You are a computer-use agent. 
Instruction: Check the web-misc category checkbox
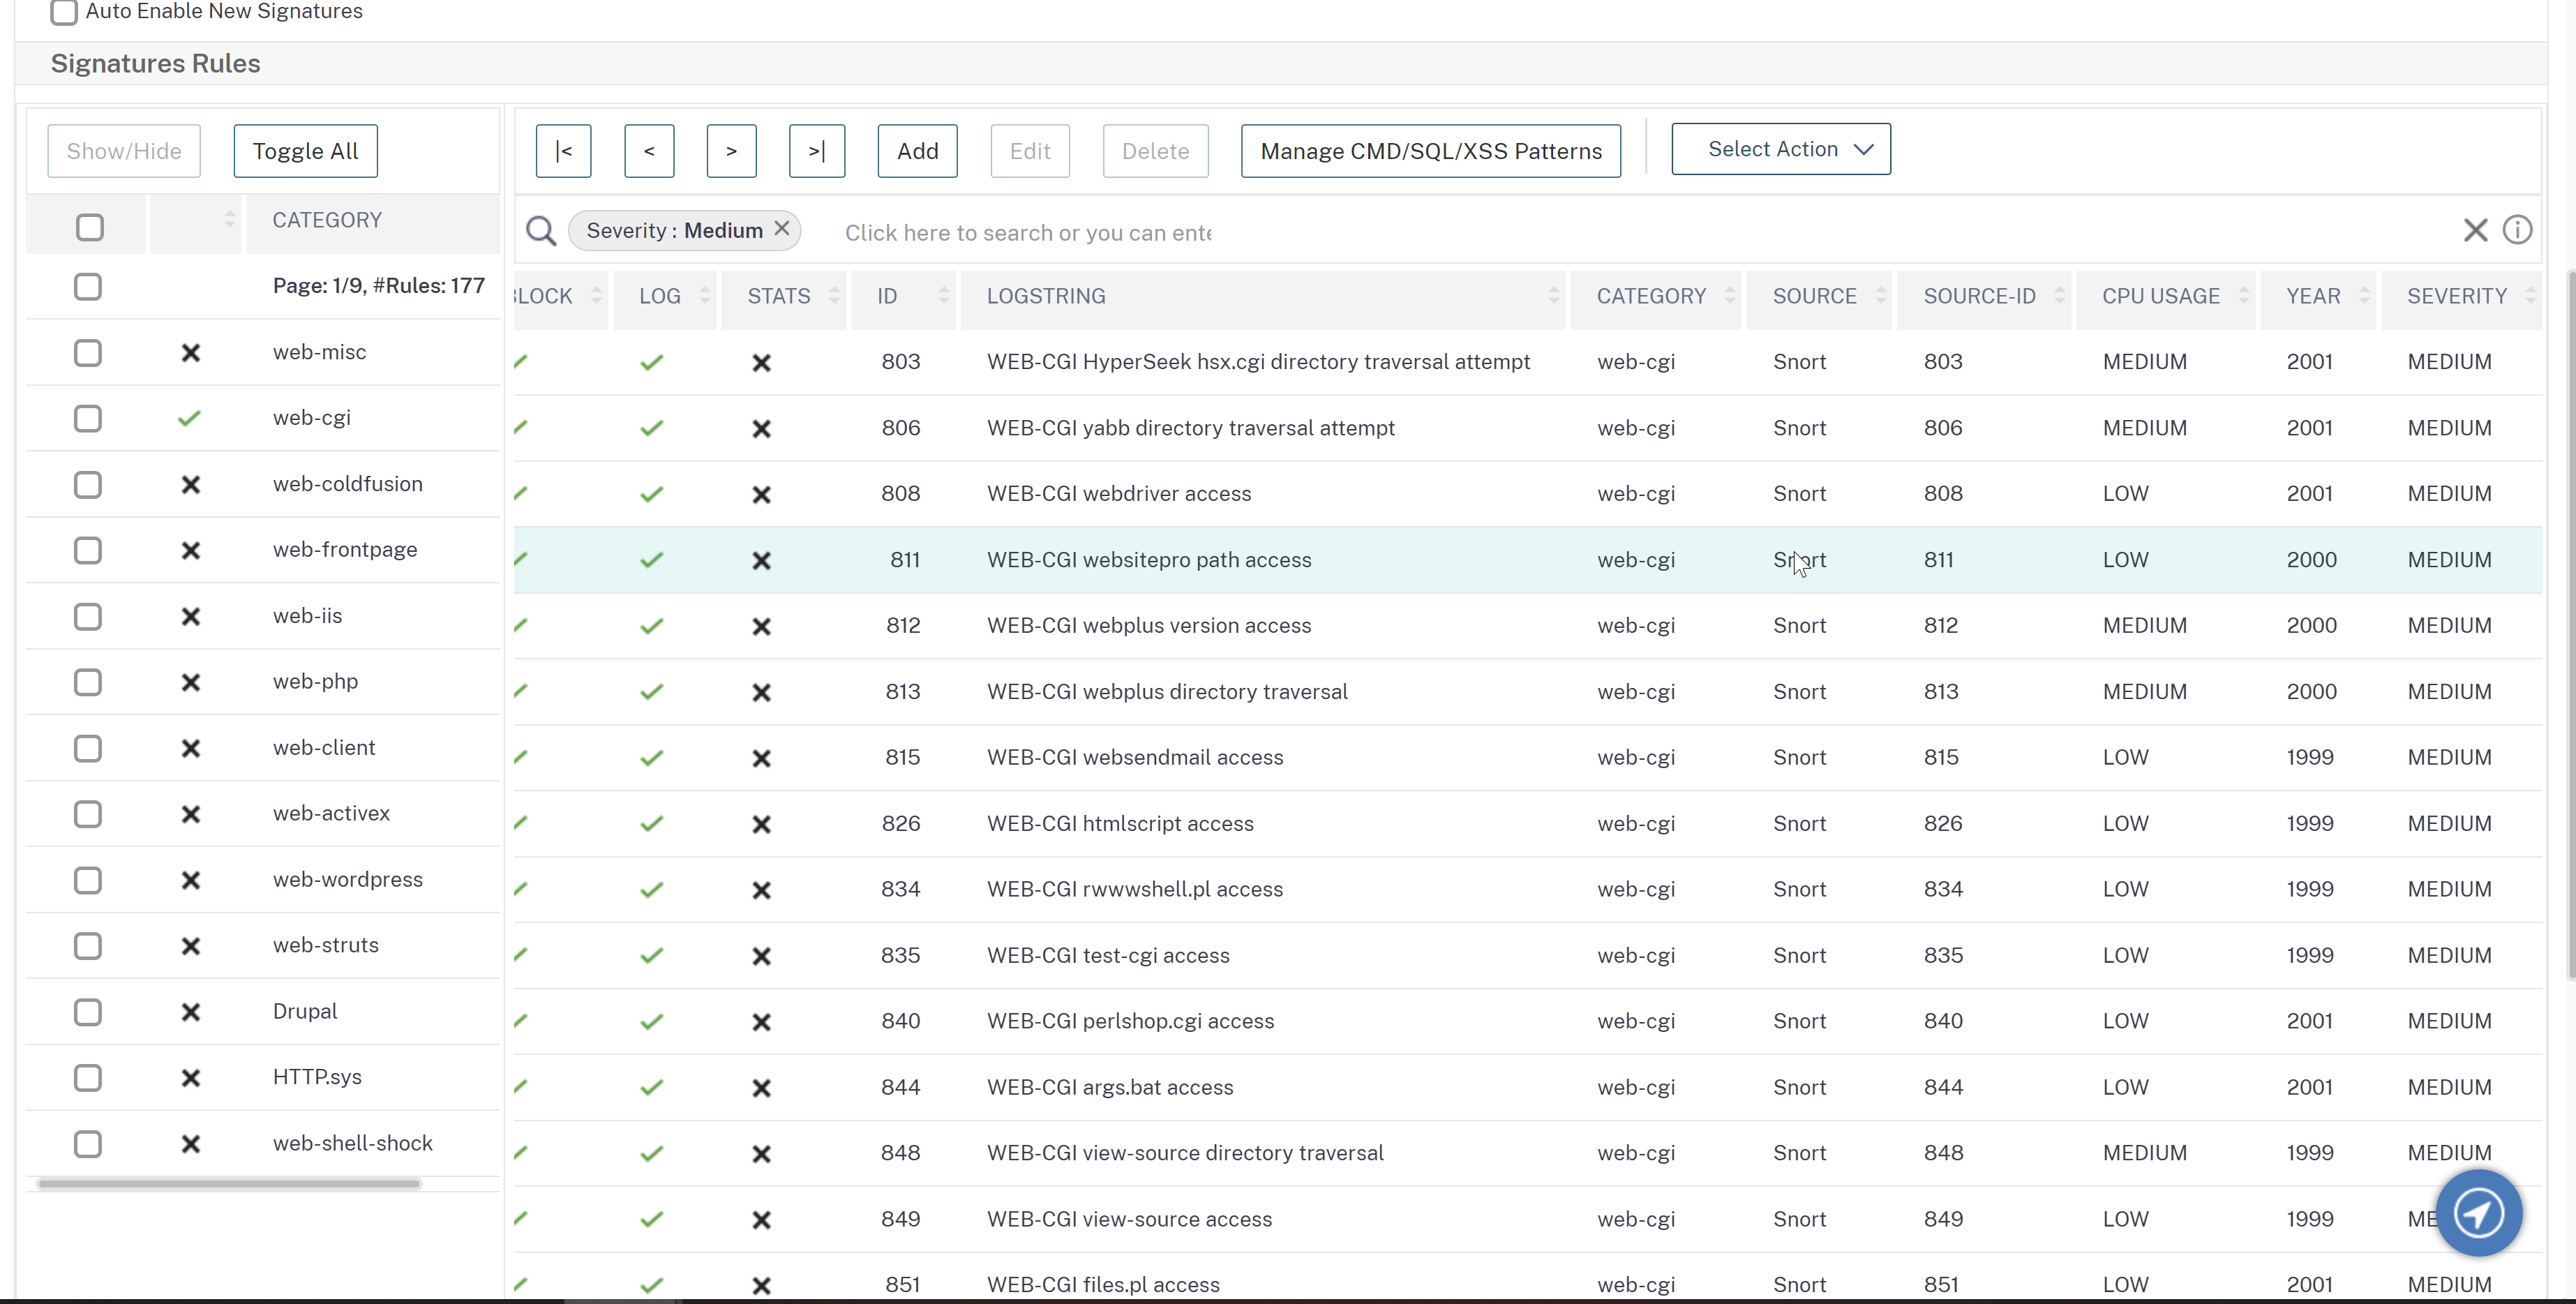[88, 352]
